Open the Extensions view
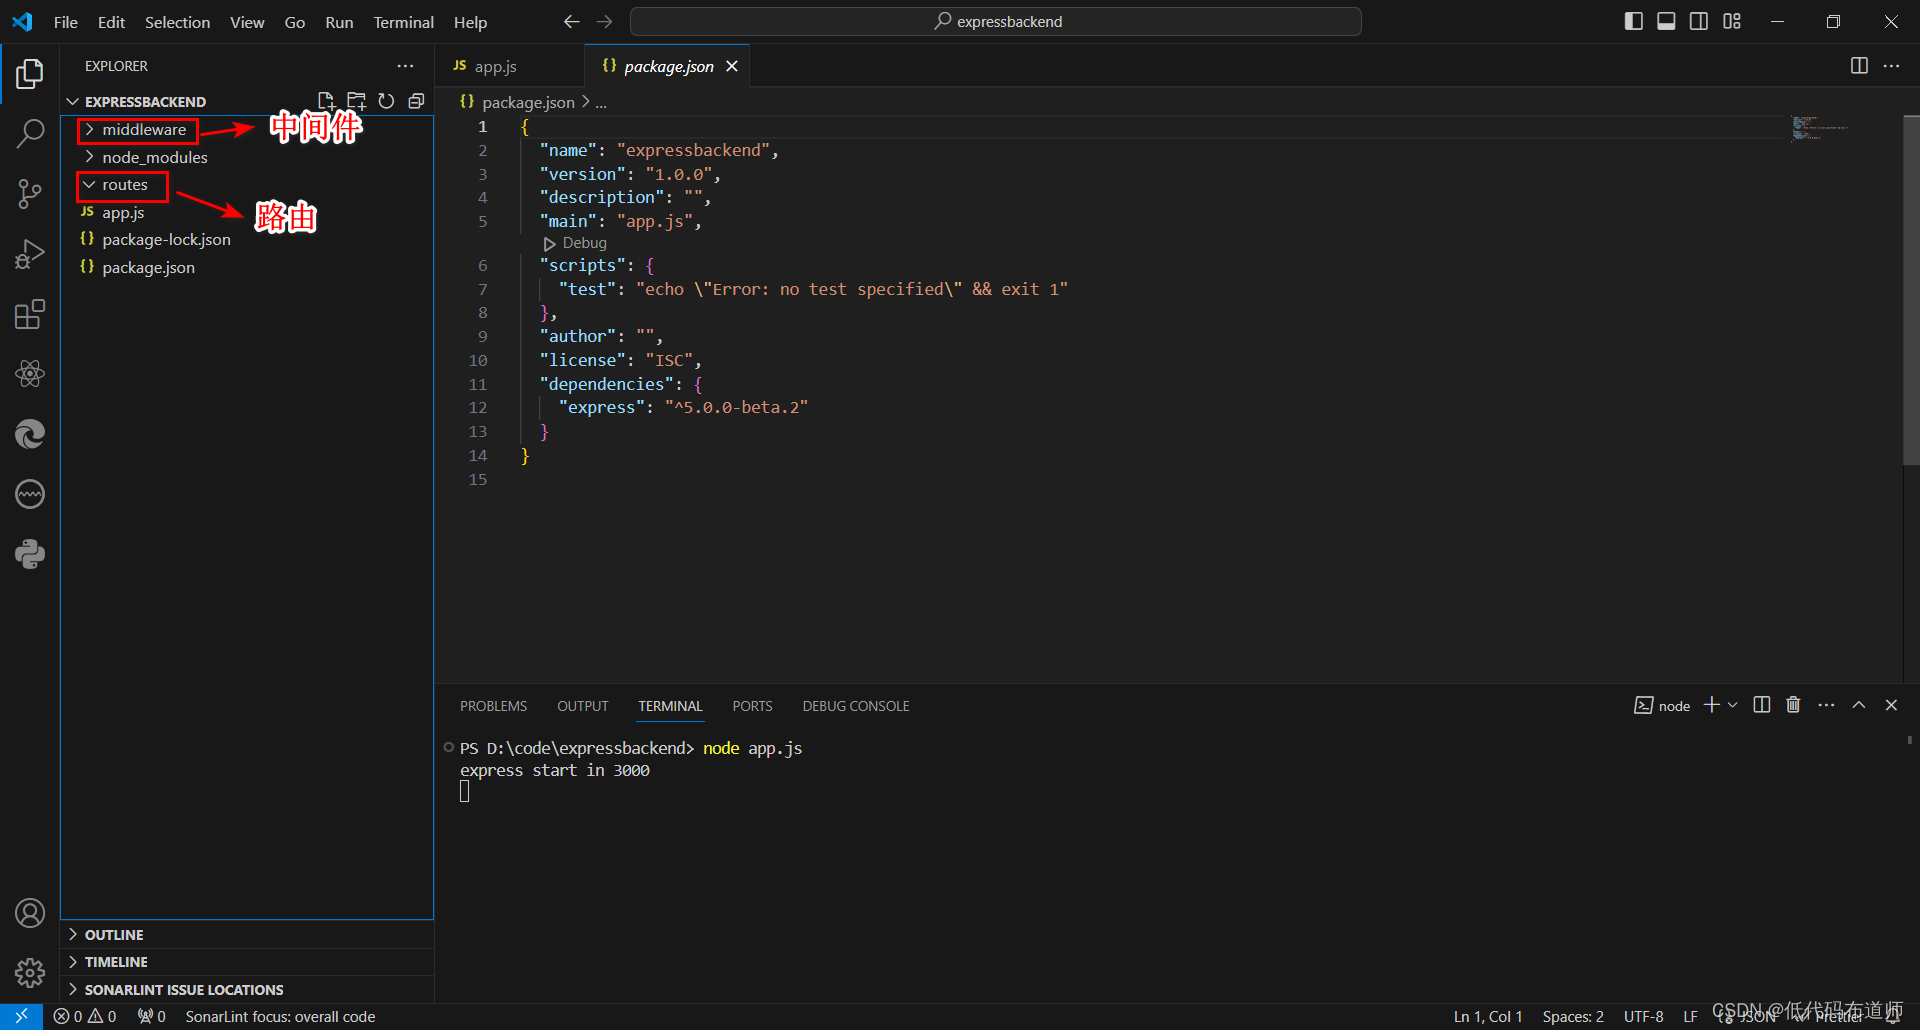The image size is (1920, 1030). 30,315
